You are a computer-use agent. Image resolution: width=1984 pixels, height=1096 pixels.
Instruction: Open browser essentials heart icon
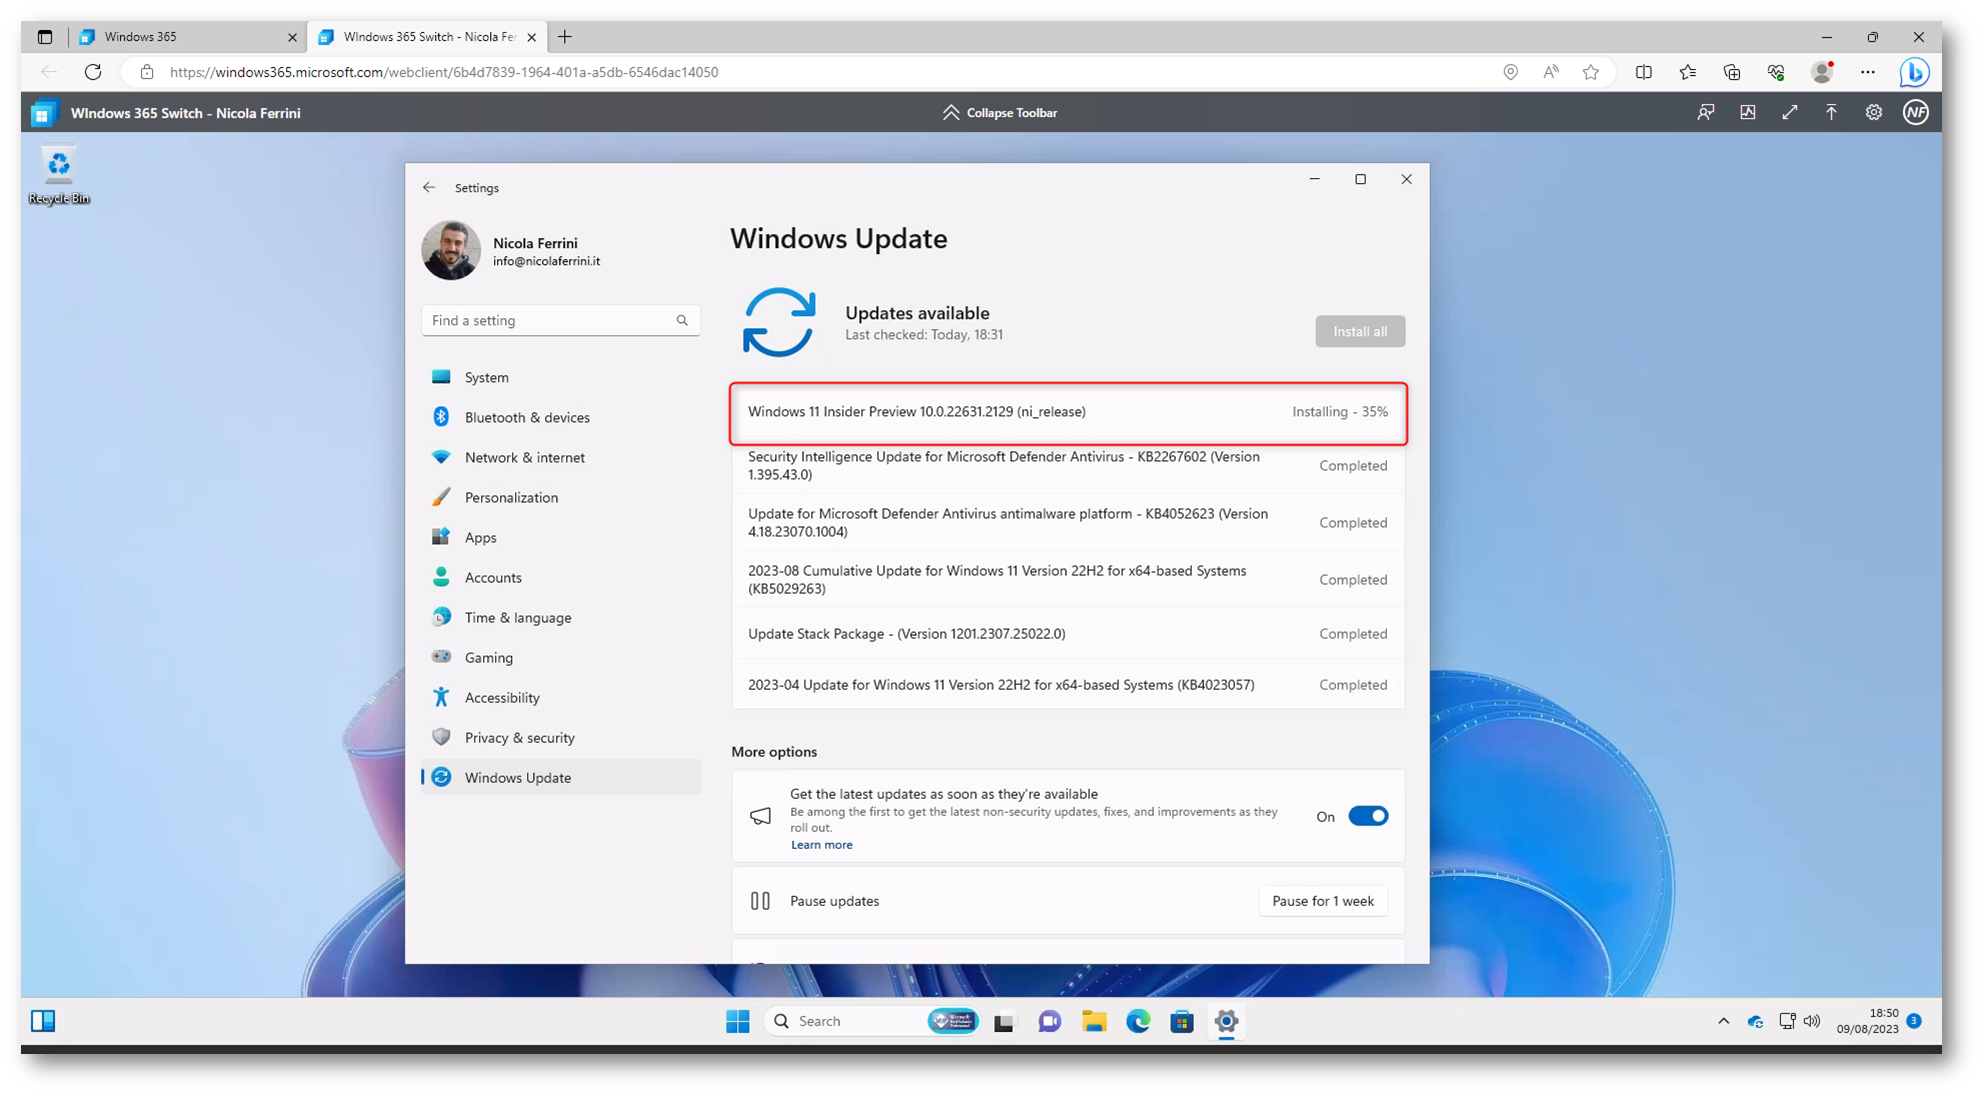pyautogui.click(x=1775, y=72)
